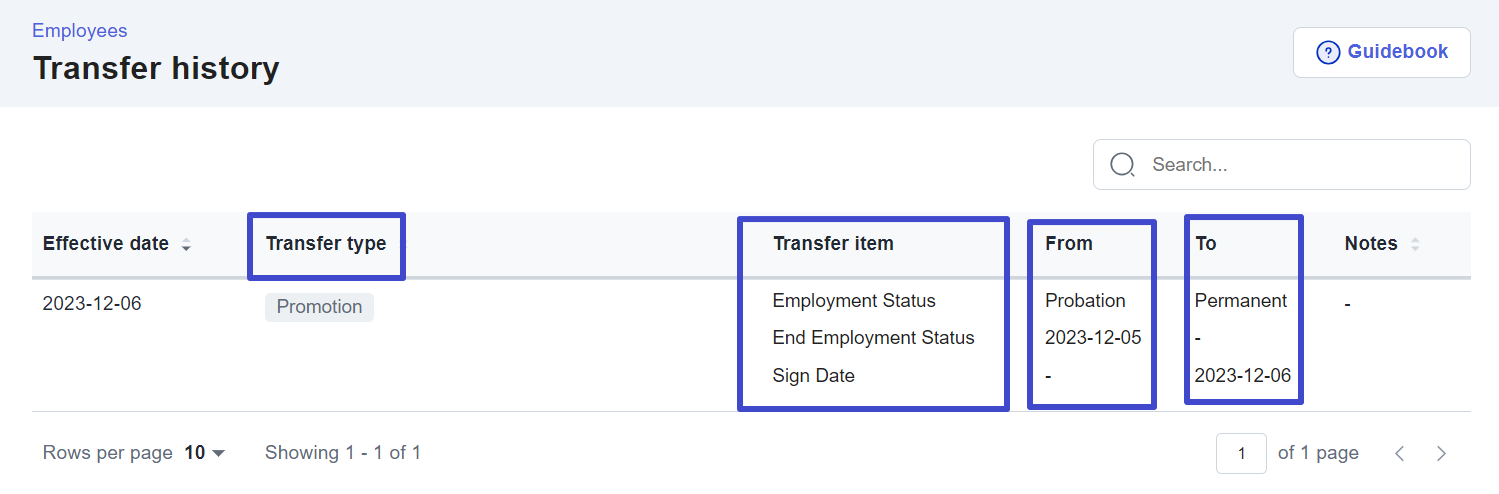
Task: Sort by Effective date arrows icon
Action: pyautogui.click(x=186, y=245)
